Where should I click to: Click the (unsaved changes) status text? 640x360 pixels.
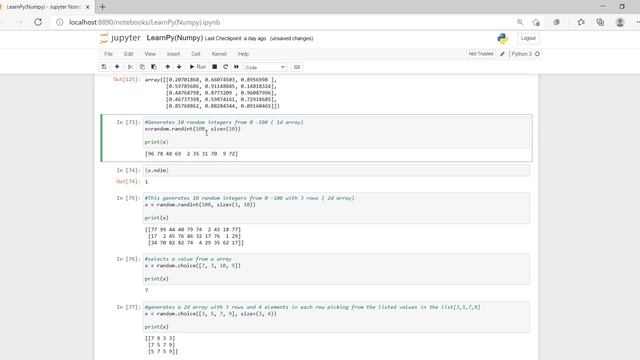tap(291, 38)
